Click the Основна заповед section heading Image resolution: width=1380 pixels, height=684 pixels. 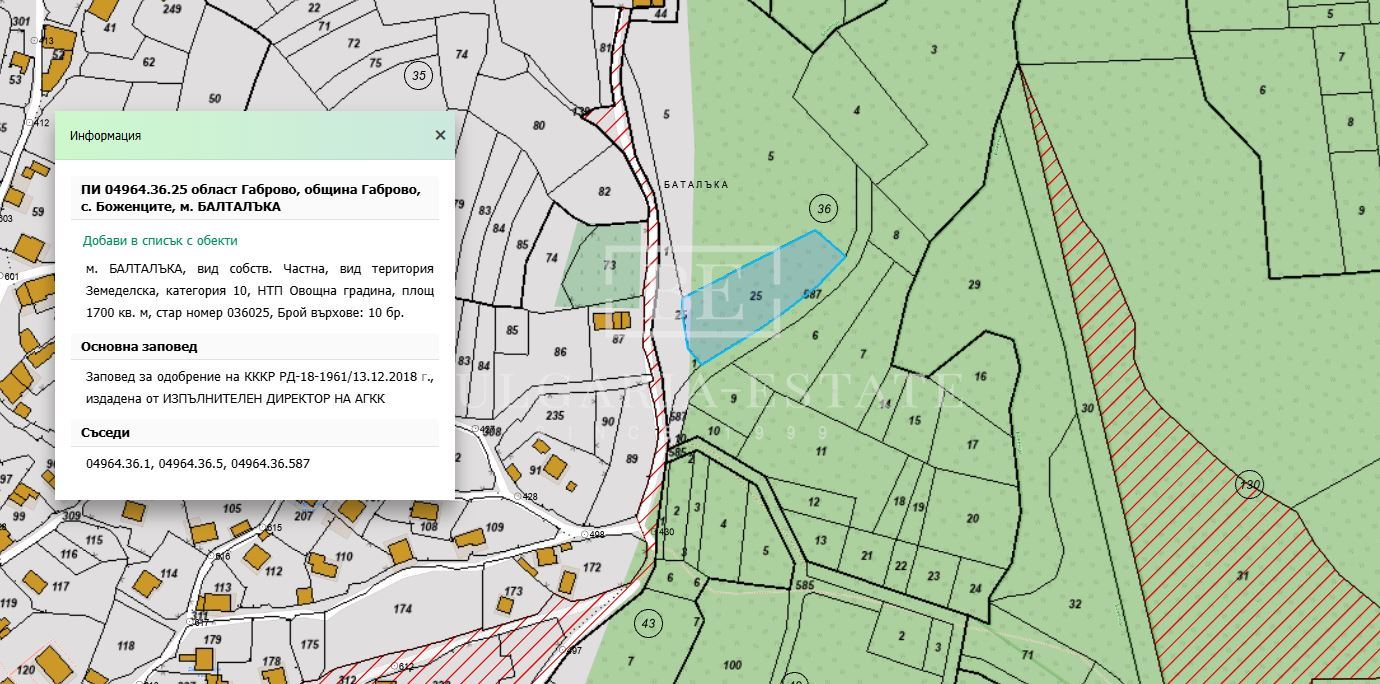139,347
